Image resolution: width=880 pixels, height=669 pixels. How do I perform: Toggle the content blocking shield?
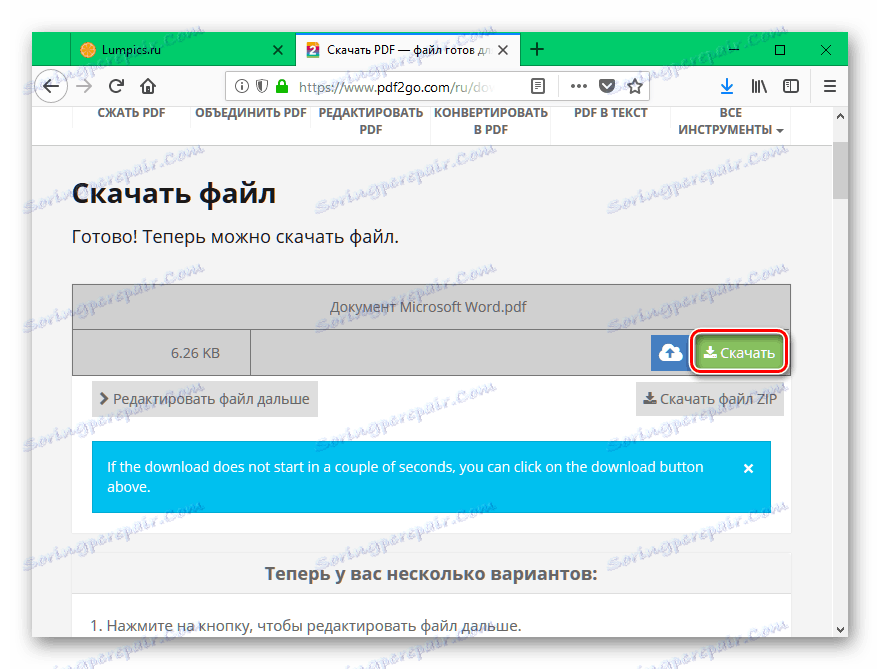pos(261,86)
